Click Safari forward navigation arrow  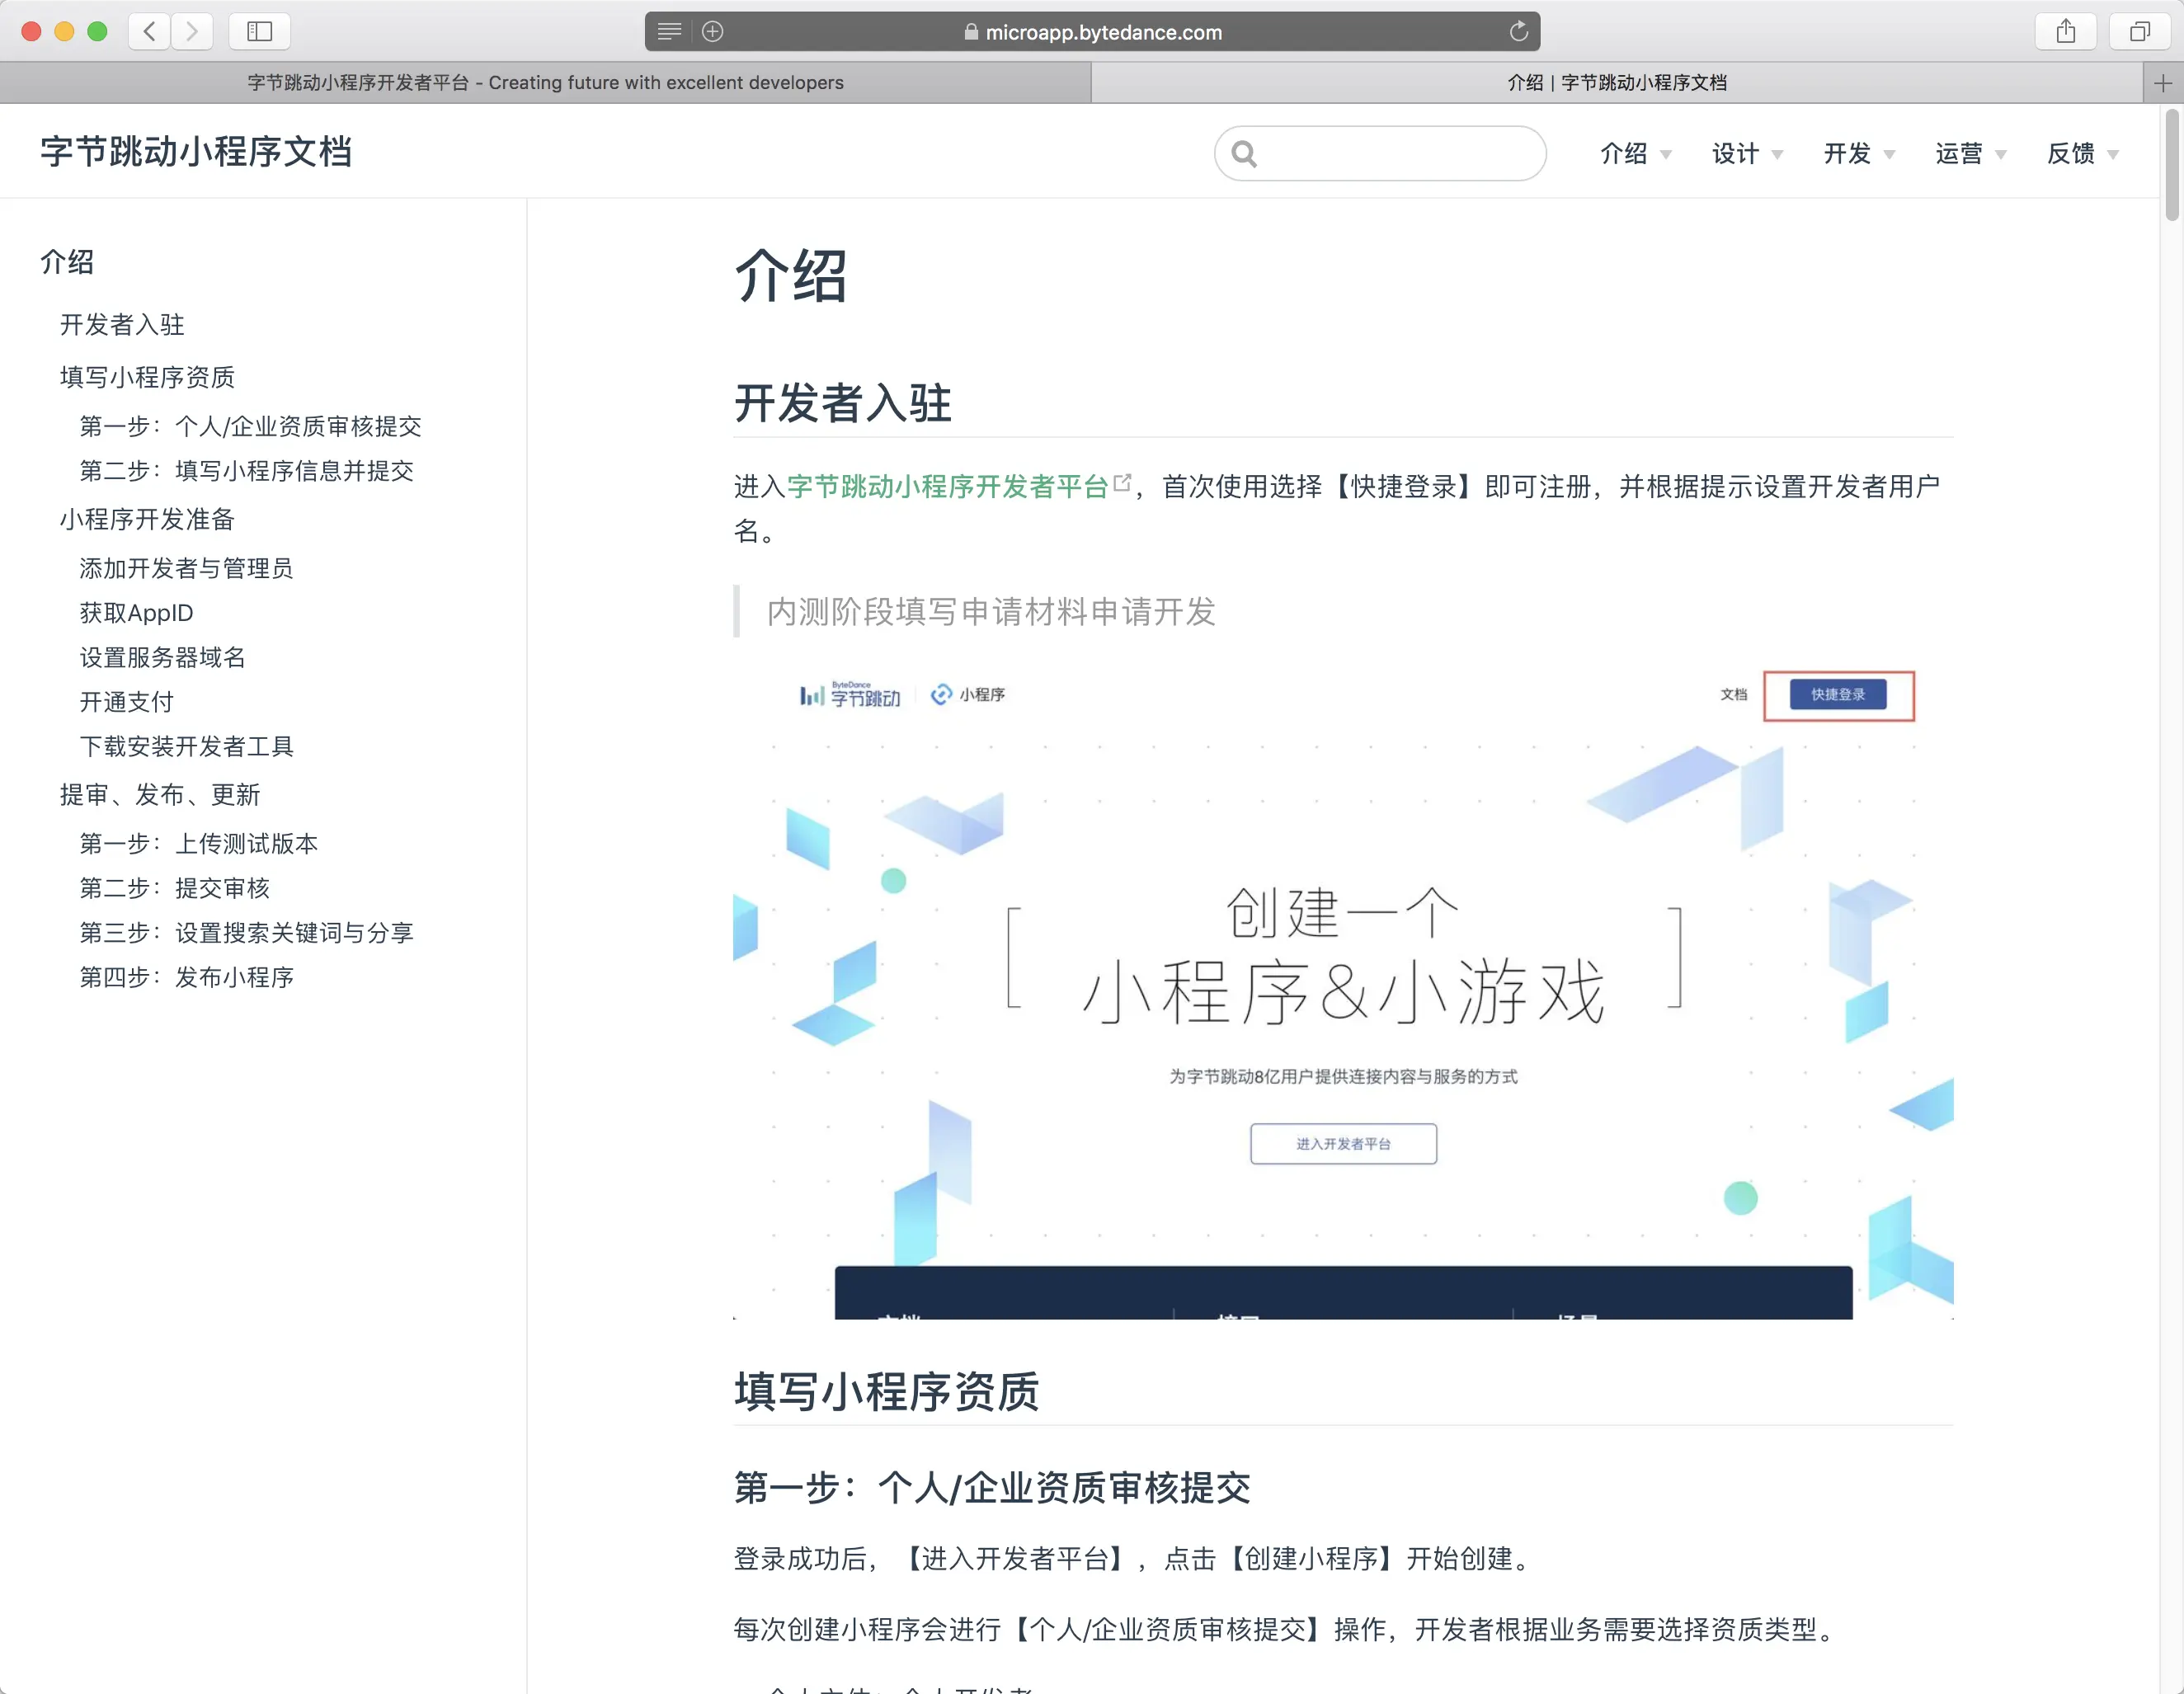[x=192, y=31]
